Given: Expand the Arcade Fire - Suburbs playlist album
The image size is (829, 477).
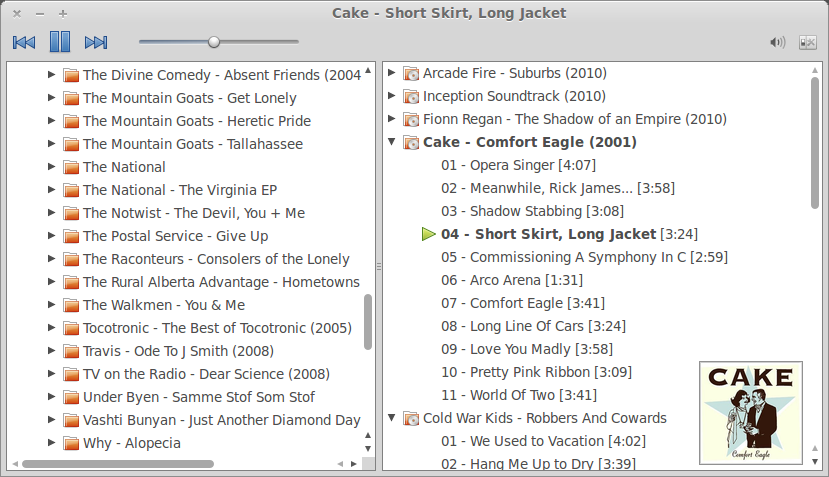Looking at the screenshot, I should click(x=392, y=72).
